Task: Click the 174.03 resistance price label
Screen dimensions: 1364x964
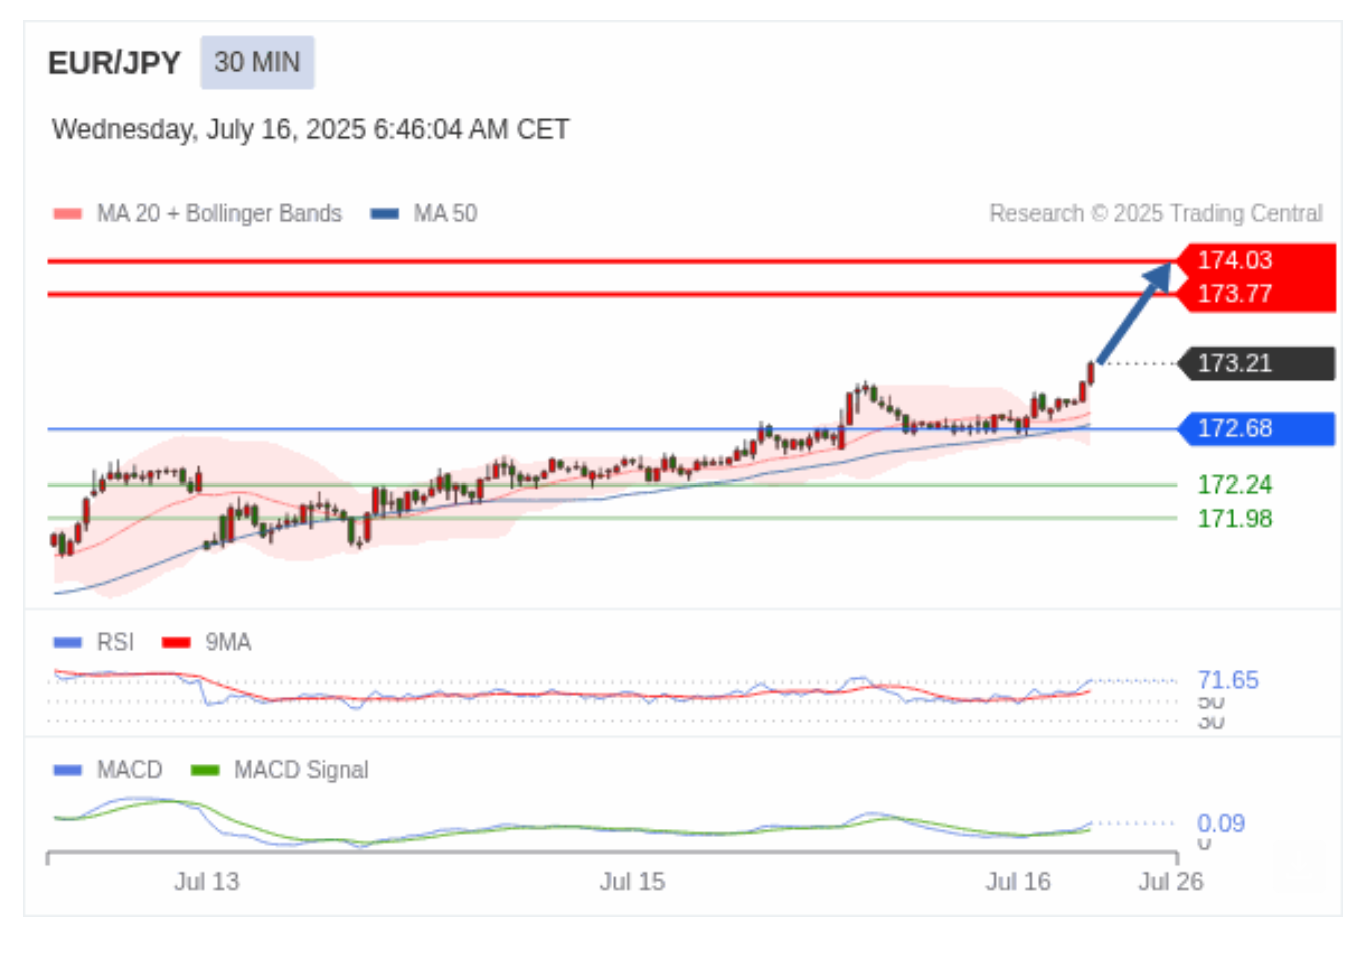Action: coord(1235,260)
